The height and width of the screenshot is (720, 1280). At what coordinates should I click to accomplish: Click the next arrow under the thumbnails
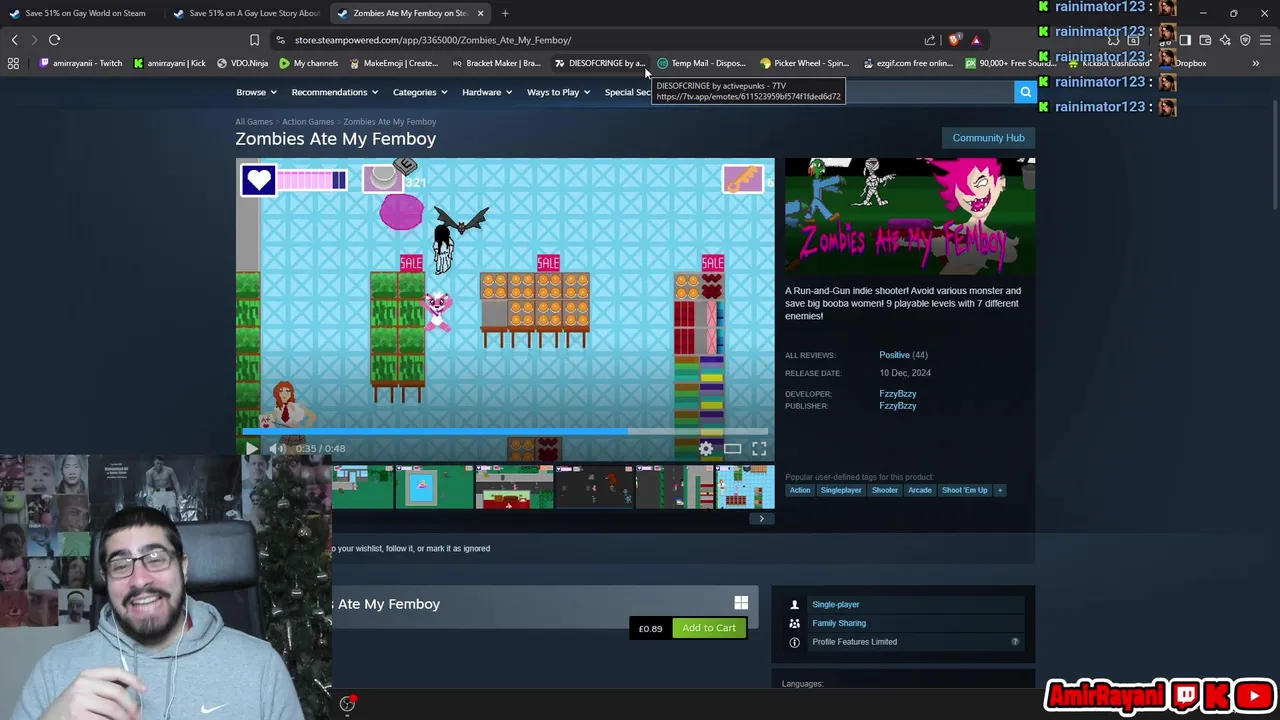pos(761,518)
